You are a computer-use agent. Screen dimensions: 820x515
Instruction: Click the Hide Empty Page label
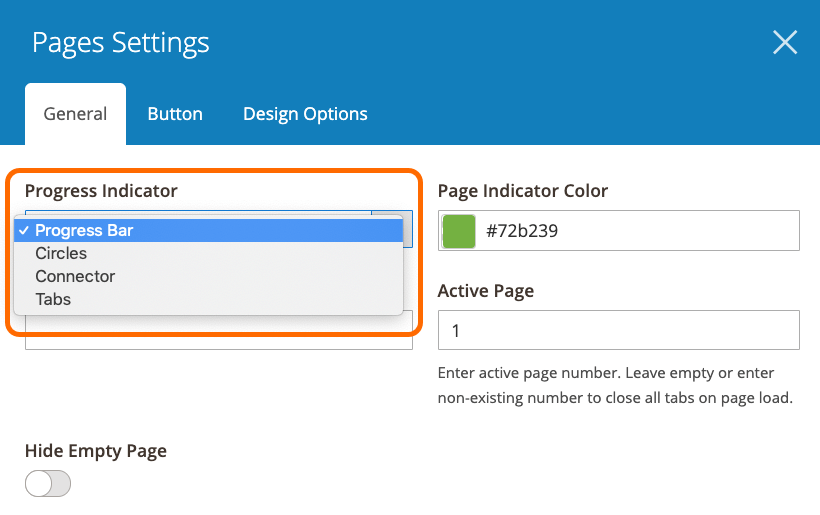[x=96, y=451]
